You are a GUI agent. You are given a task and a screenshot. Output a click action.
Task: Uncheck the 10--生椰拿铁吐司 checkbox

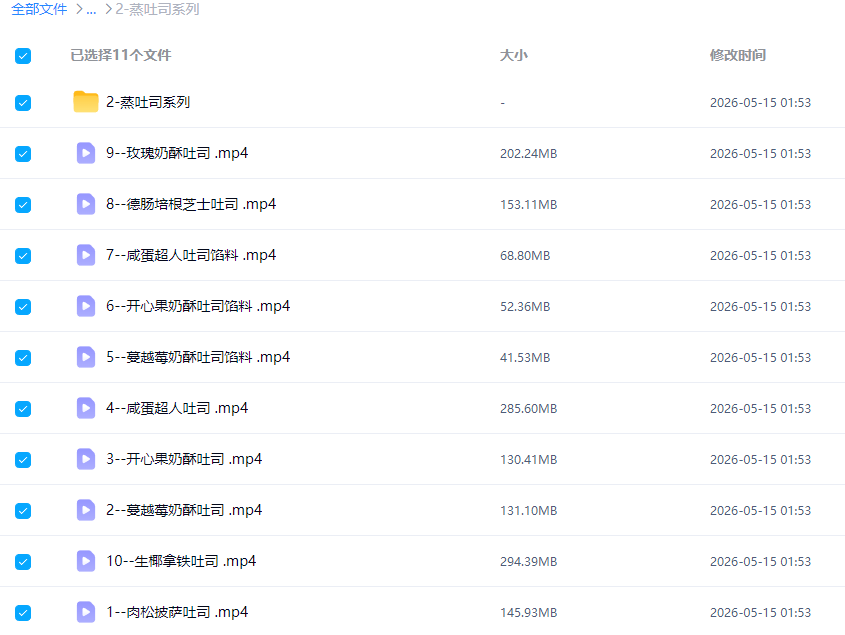(23, 562)
